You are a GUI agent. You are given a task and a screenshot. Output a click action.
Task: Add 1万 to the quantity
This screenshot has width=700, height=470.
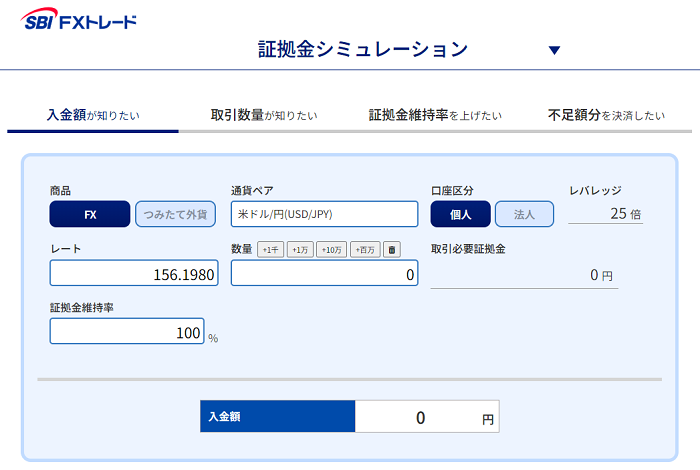pos(300,250)
